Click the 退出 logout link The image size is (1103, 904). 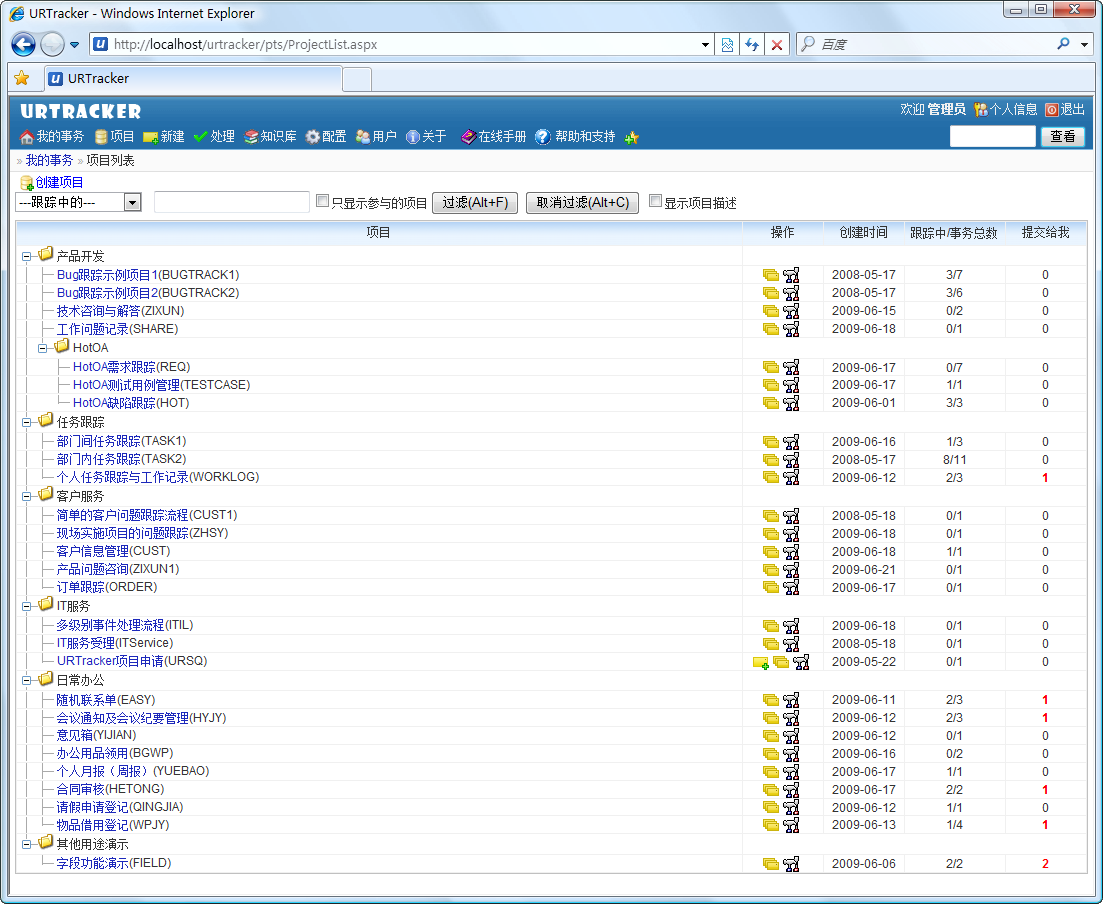tap(1065, 110)
